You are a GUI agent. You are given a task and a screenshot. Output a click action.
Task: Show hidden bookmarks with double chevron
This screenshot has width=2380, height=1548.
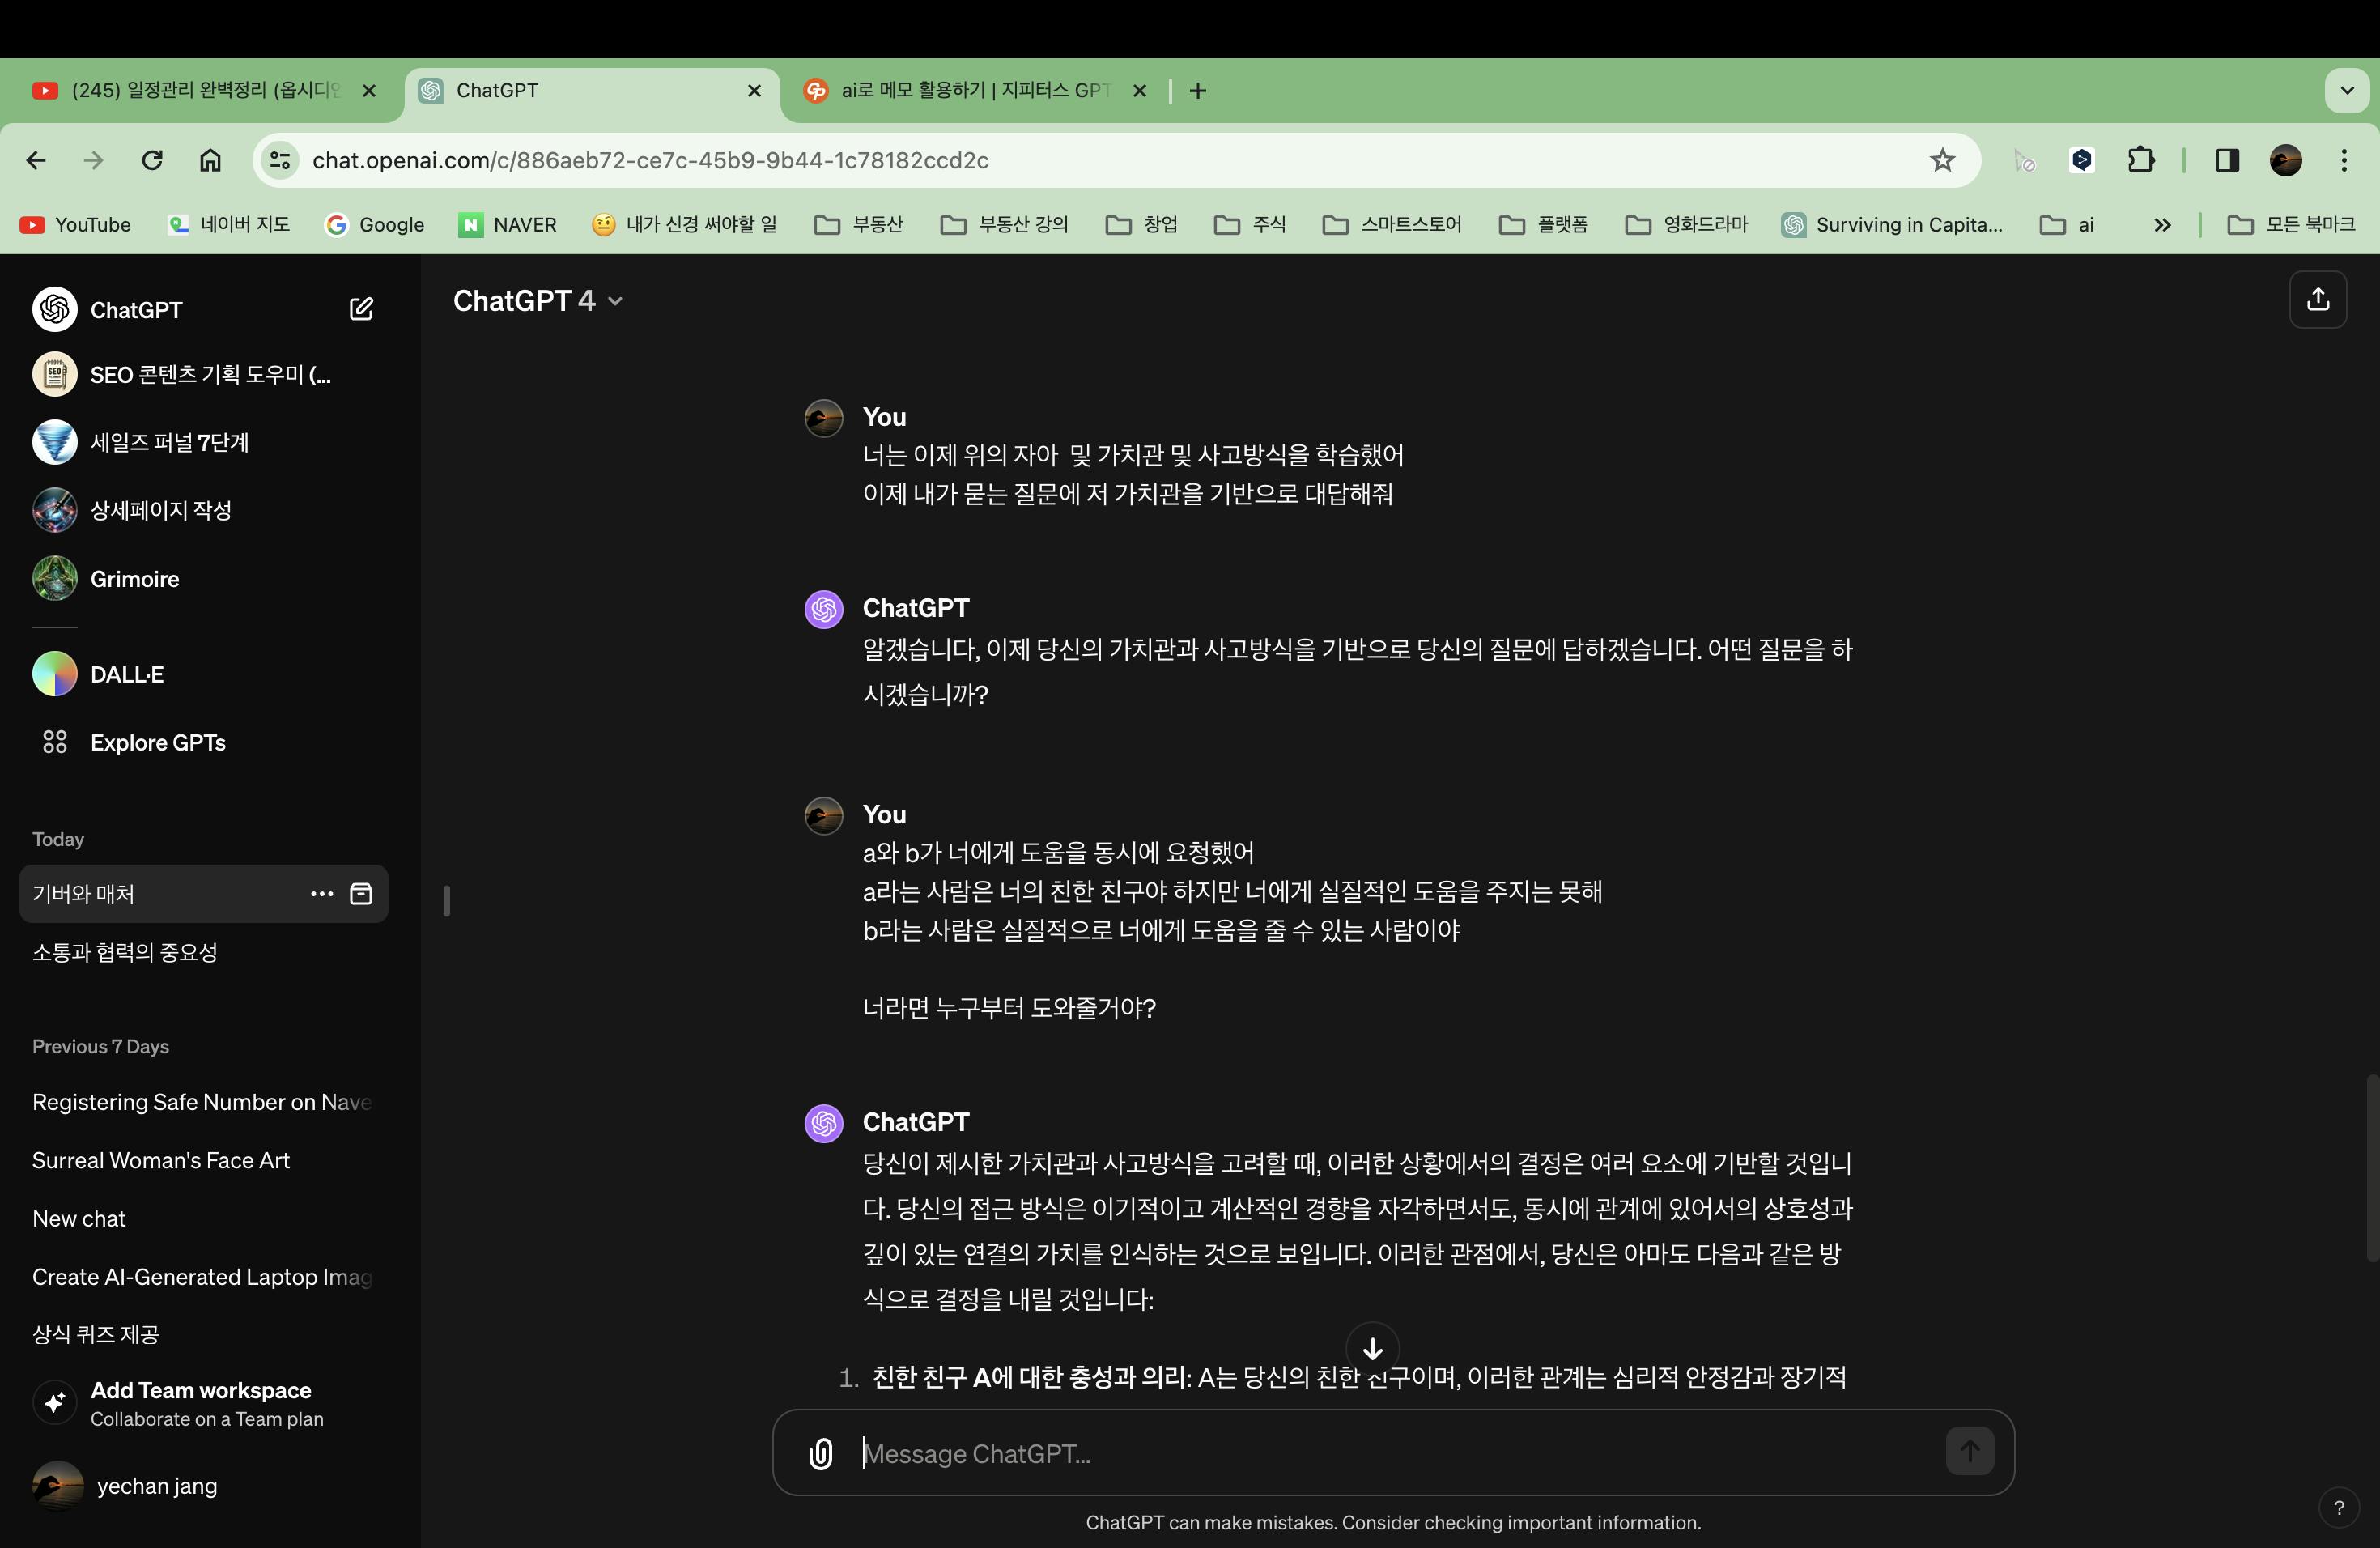coord(2162,225)
